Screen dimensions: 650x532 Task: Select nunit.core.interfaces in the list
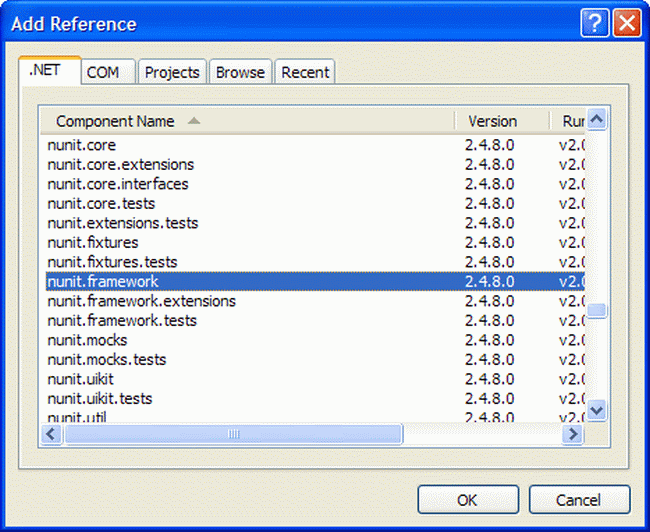point(118,184)
